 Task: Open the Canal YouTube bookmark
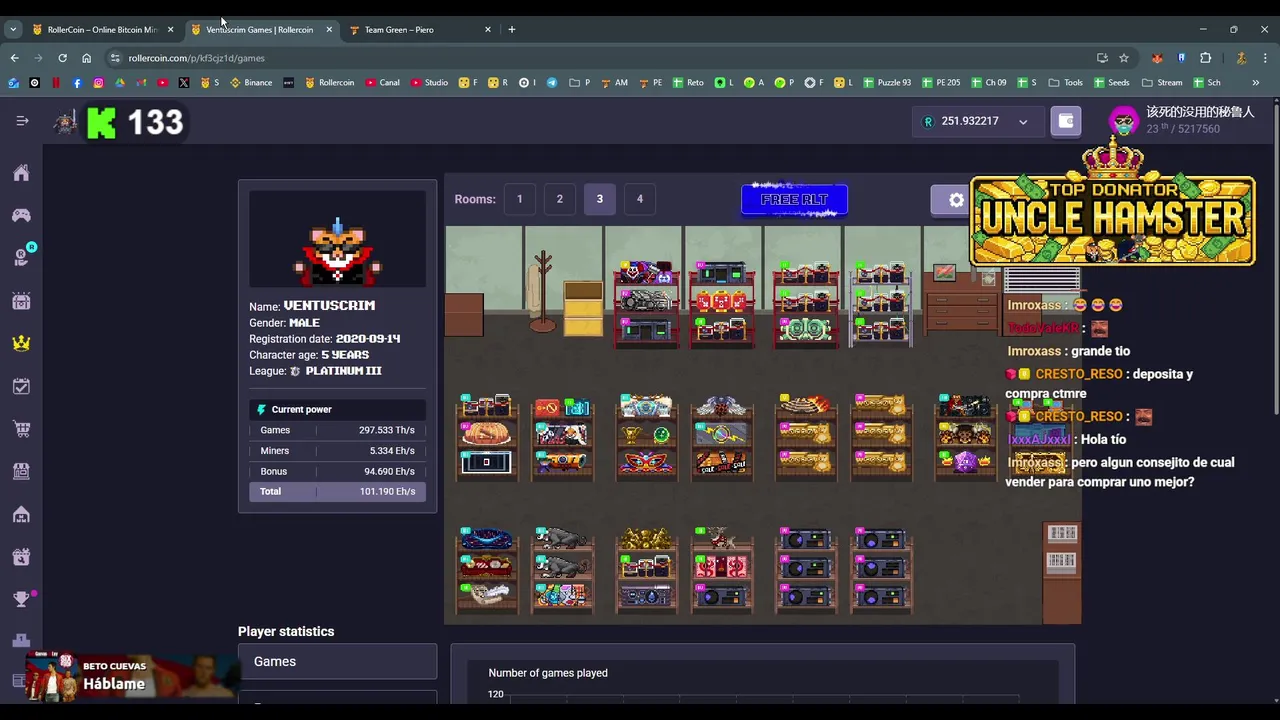click(382, 83)
